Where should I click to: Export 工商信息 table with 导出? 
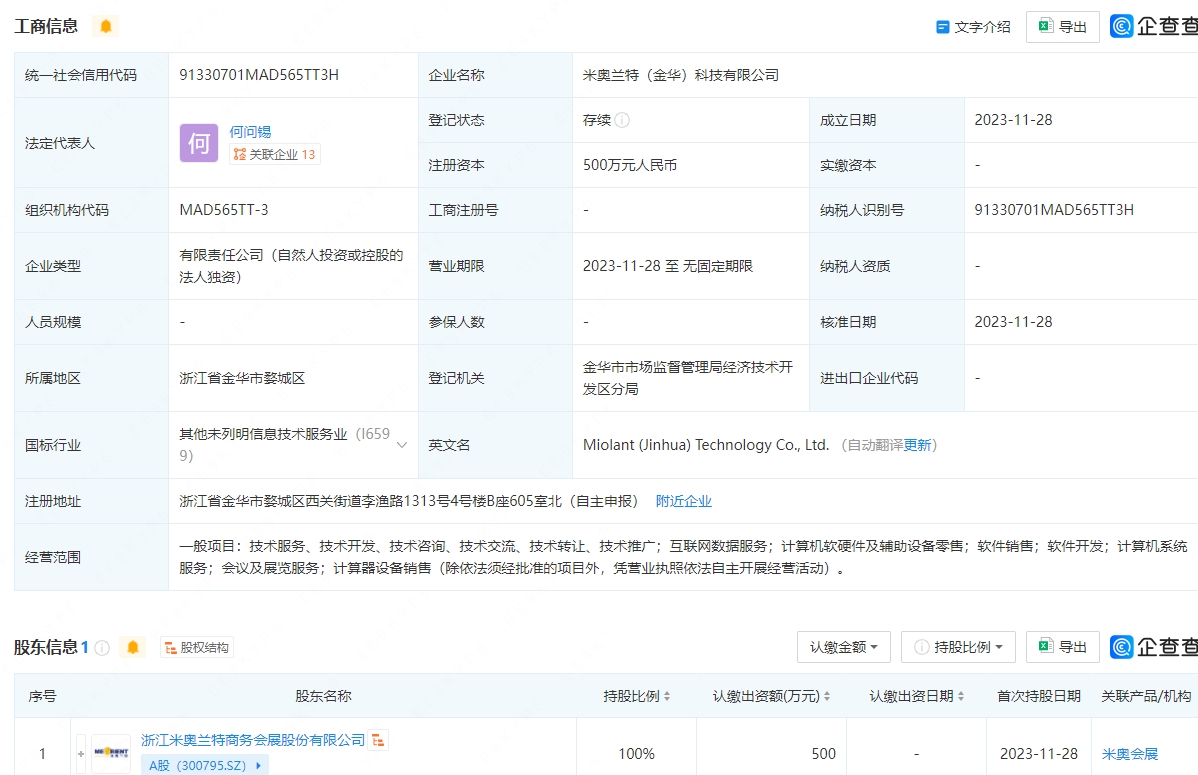pos(1062,27)
